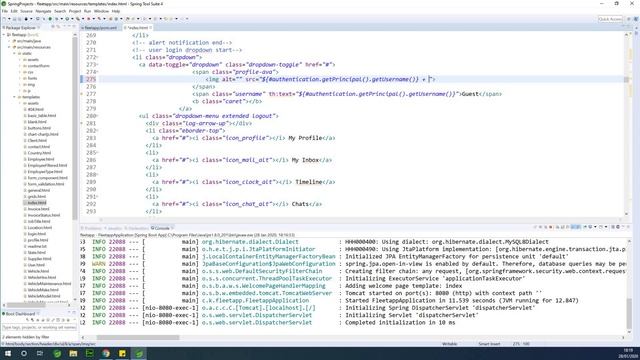The image size is (640, 360).
Task: Open the Windows Start menu
Action: (8, 353)
